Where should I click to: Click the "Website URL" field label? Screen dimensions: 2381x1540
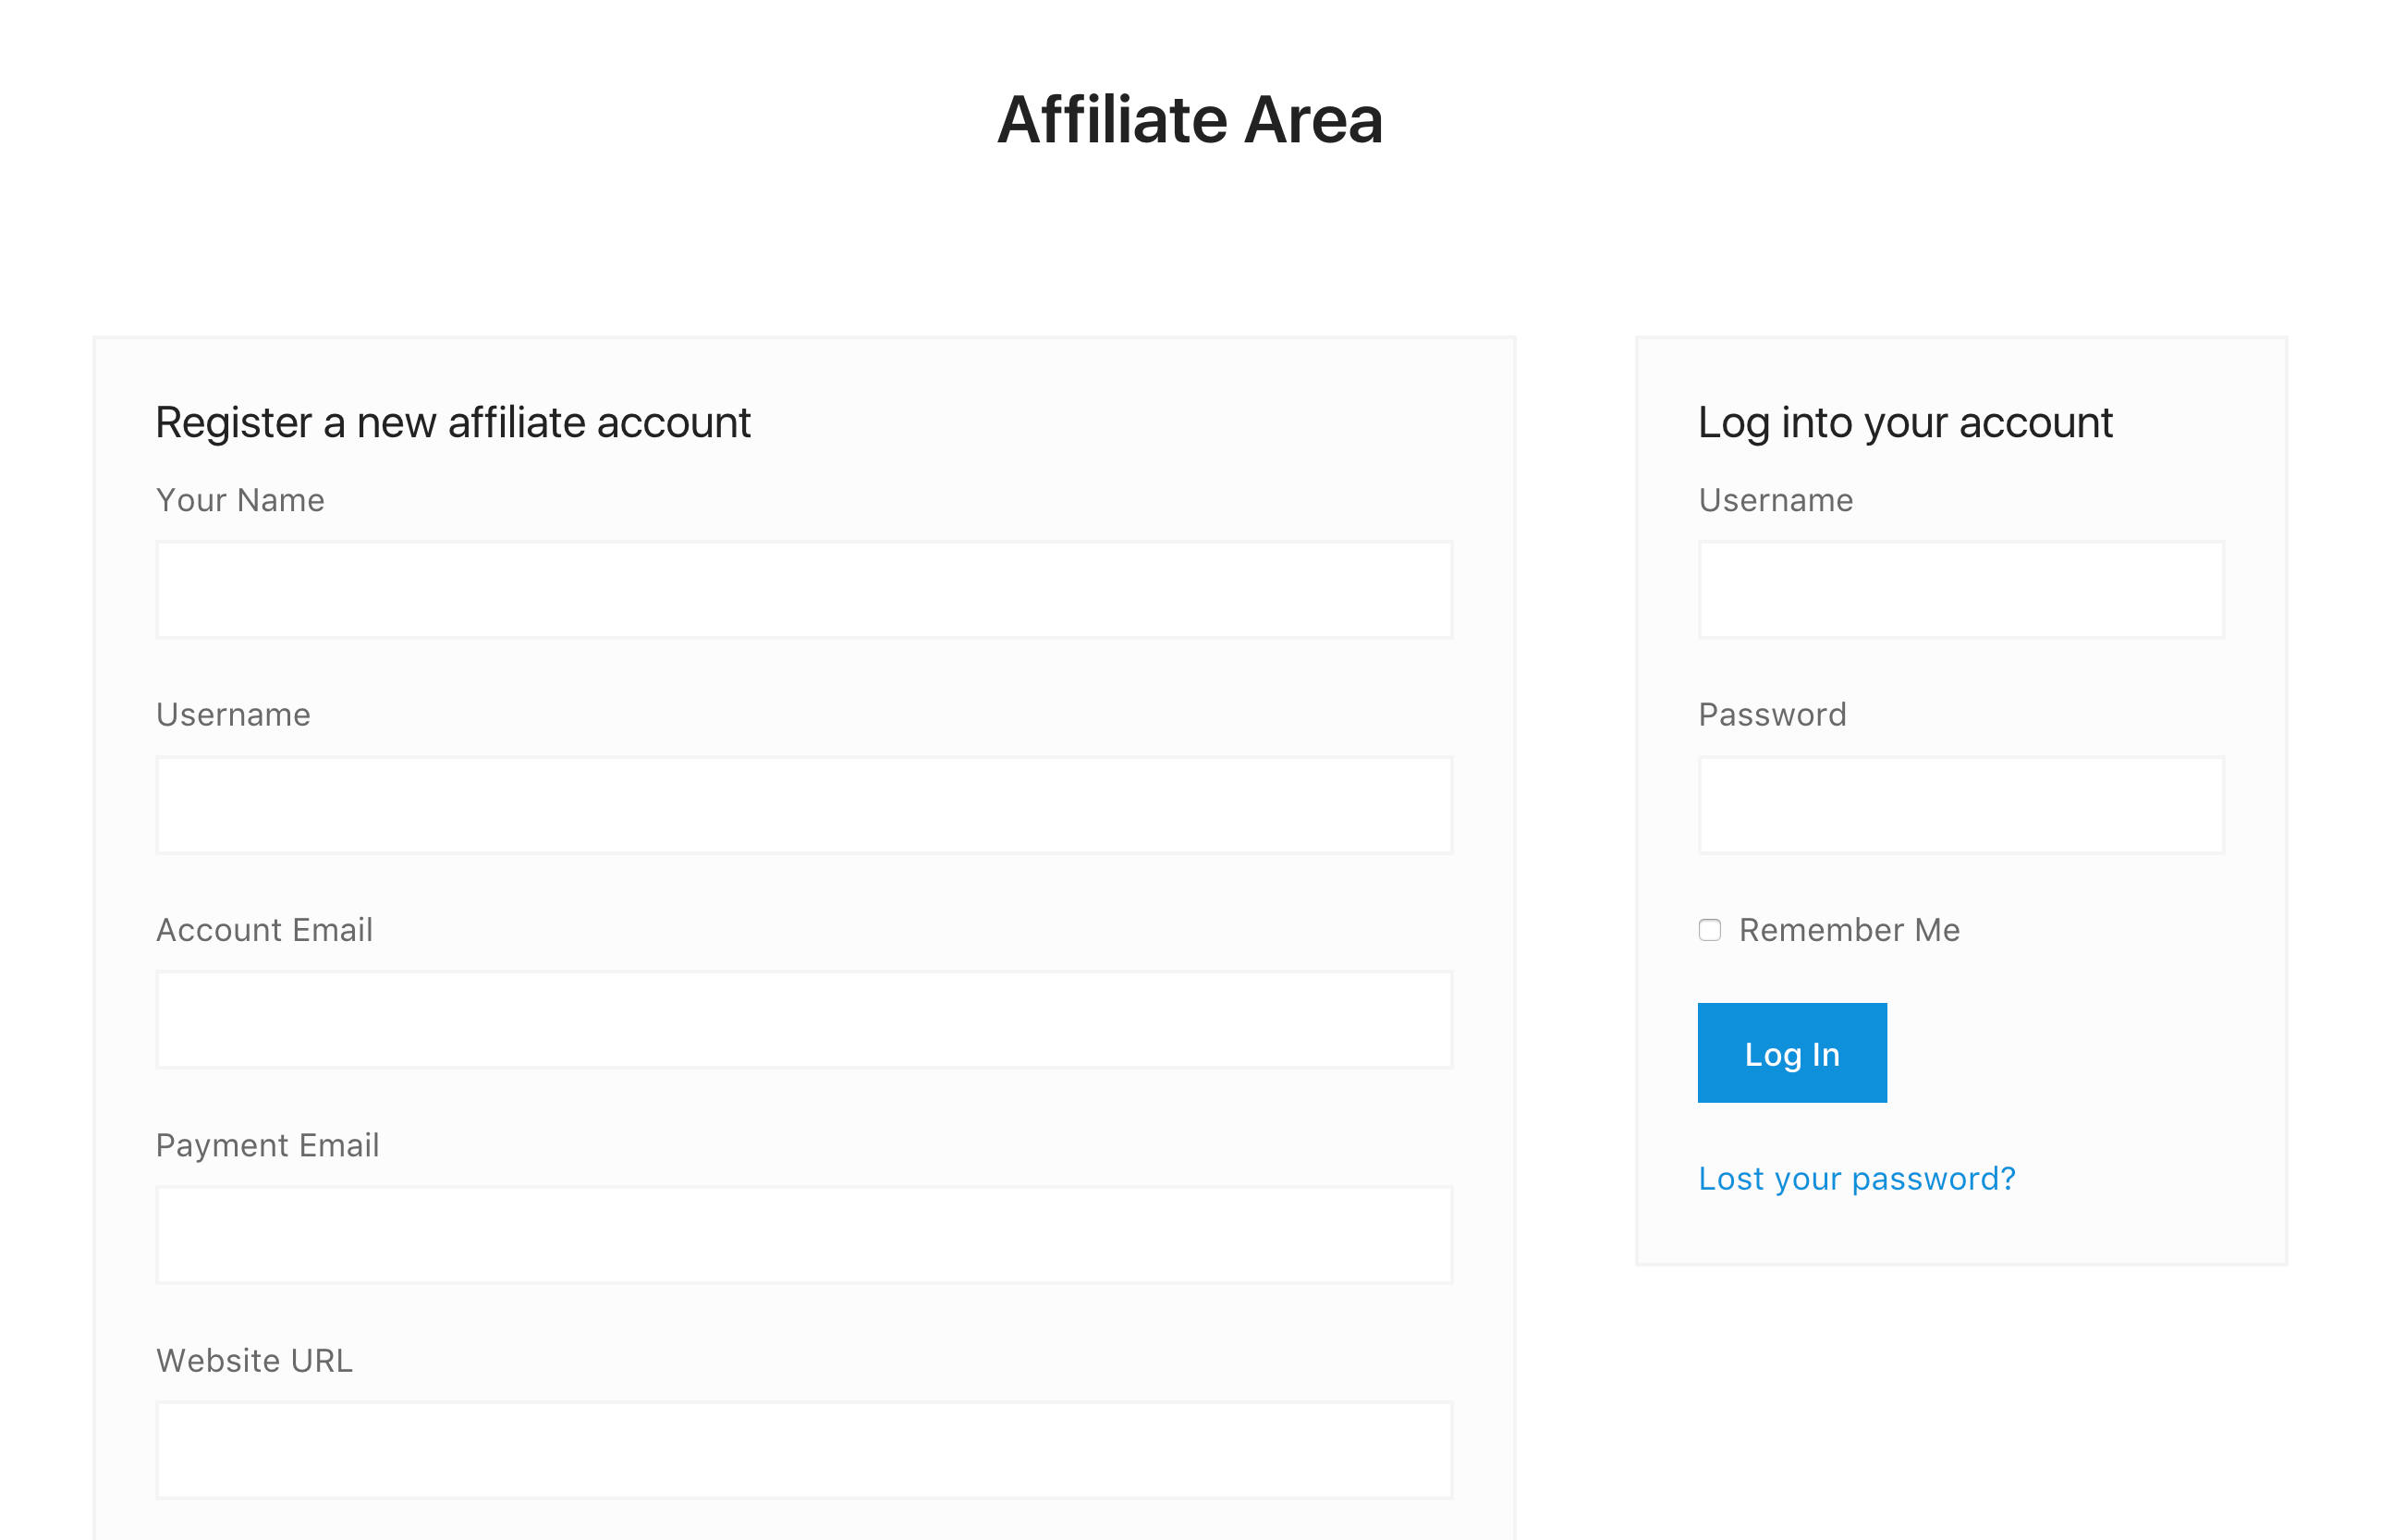254,1361
